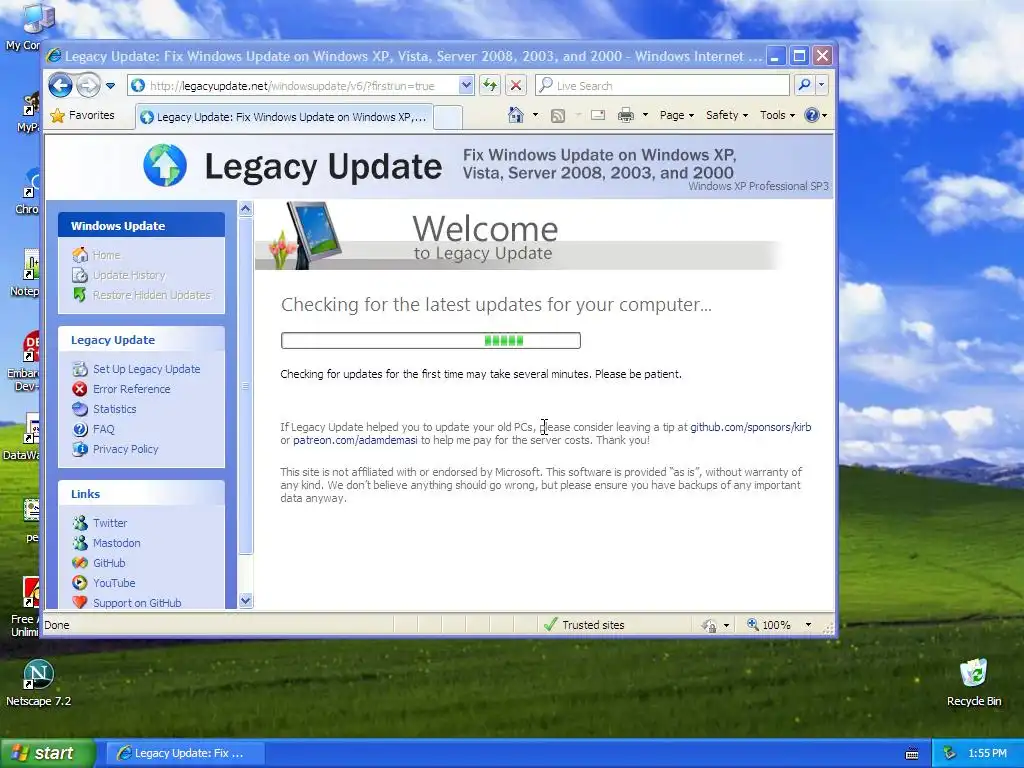This screenshot has height=768, width=1024.
Task: Select the Netscape 7.2 desktop icon
Action: (39, 683)
